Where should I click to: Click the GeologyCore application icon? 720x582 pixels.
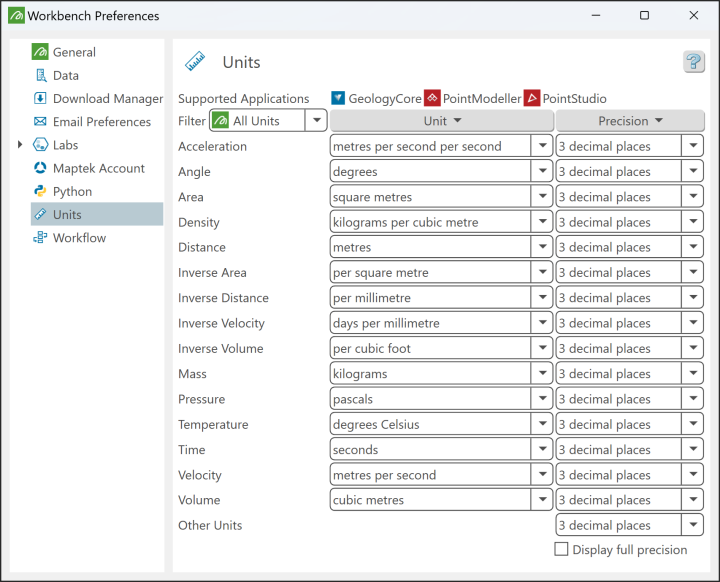point(338,98)
